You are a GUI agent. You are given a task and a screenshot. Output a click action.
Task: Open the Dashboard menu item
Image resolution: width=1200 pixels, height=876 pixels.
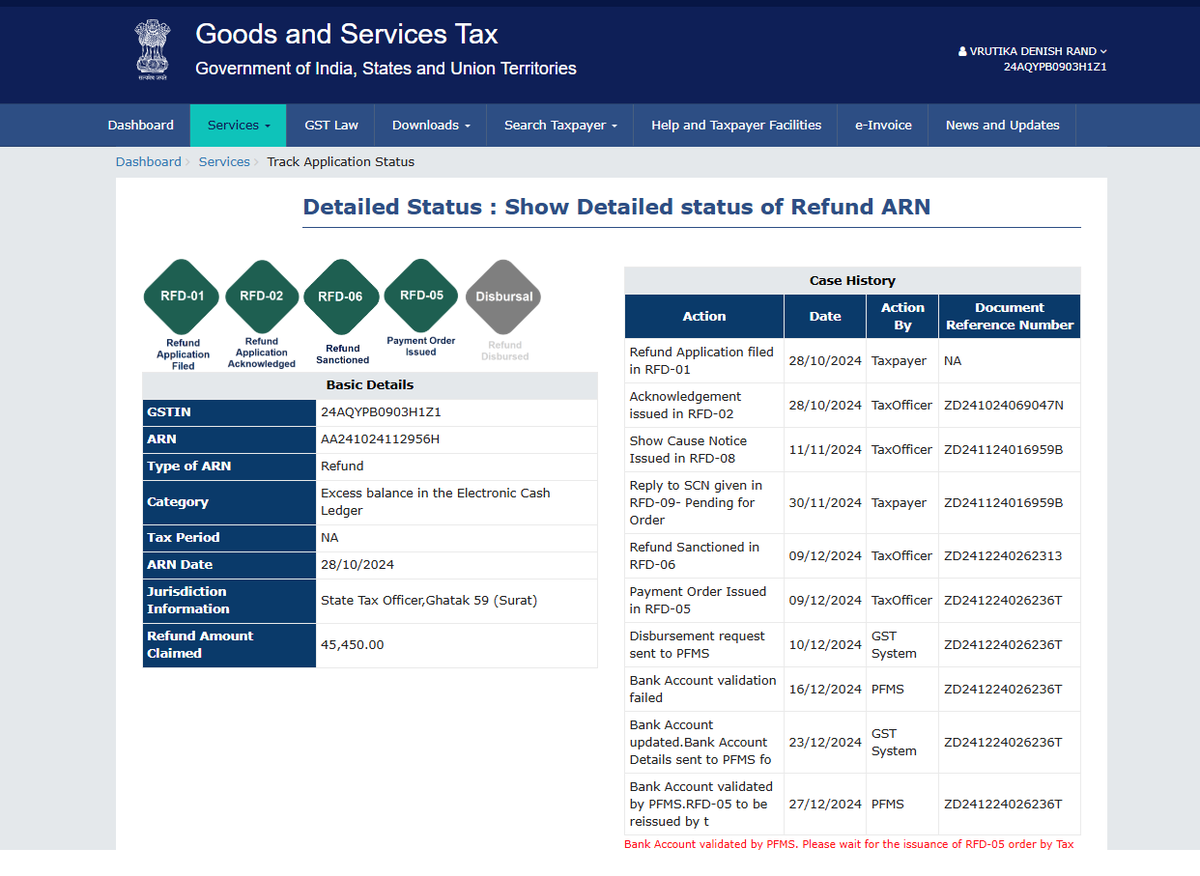pyautogui.click(x=140, y=125)
